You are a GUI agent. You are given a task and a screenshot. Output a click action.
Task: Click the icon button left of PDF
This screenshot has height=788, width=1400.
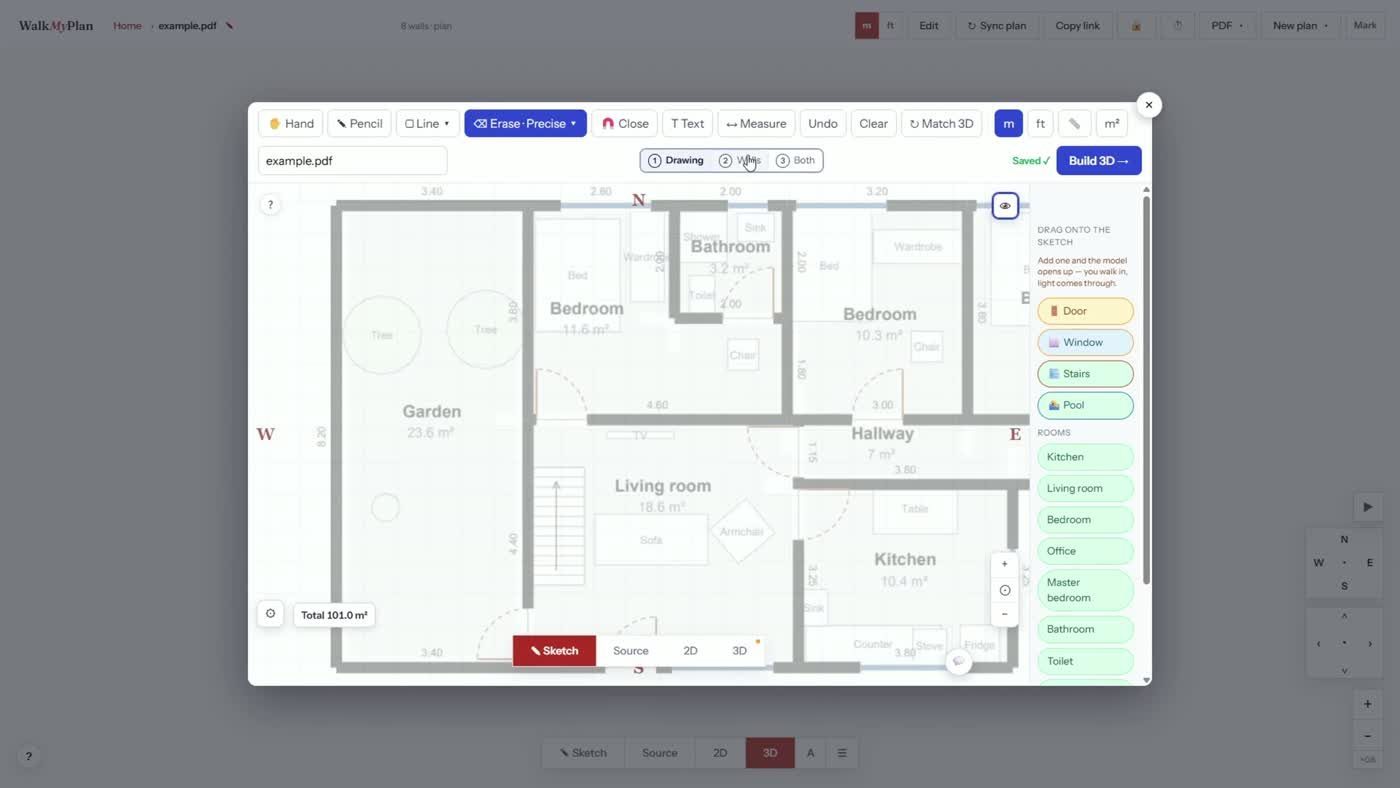(1178, 25)
